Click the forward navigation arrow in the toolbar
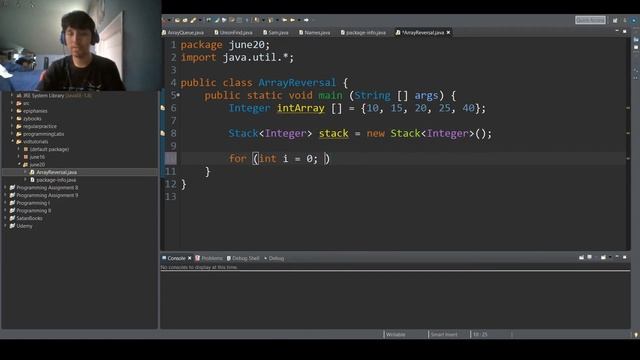The image size is (640, 360). pyautogui.click(x=306, y=20)
